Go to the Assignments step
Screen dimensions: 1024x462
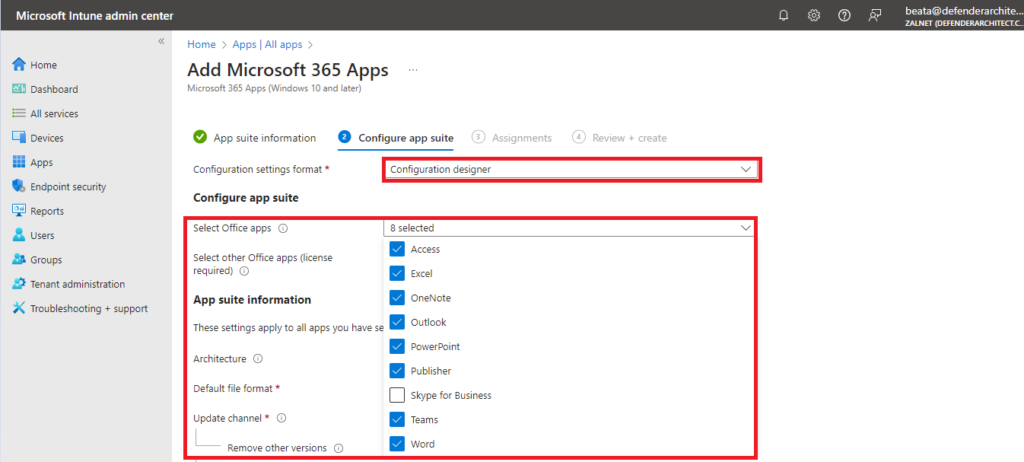click(x=512, y=138)
